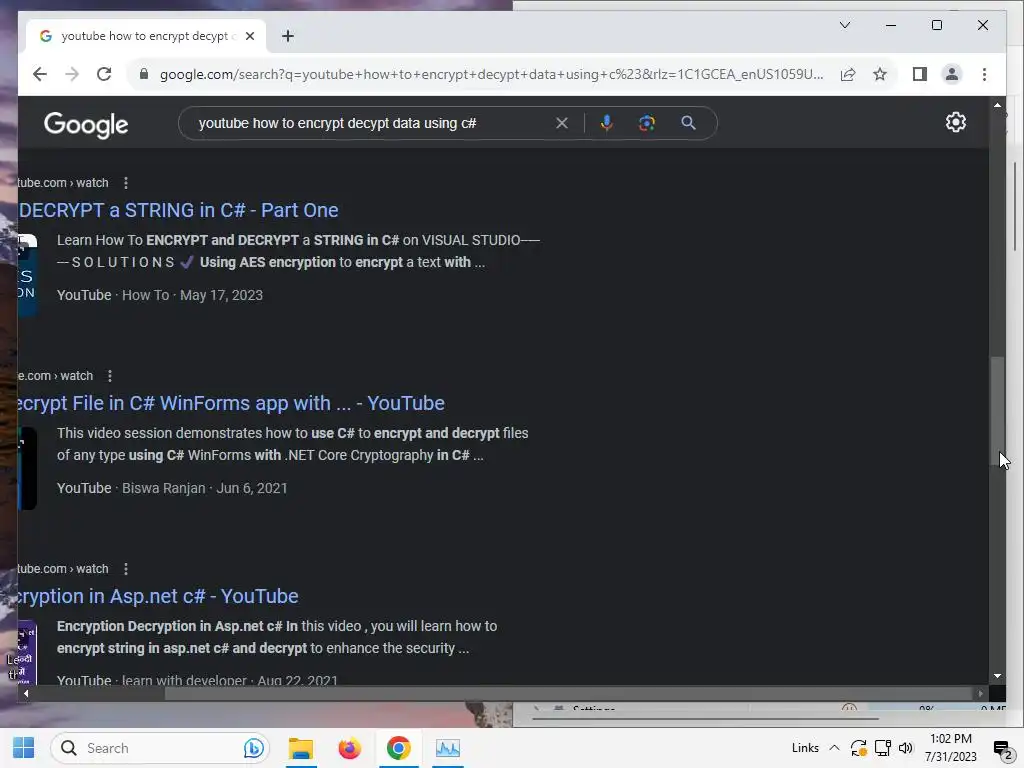This screenshot has height=768, width=1024.
Task: Open the Chrome profile avatar
Action: [x=952, y=74]
